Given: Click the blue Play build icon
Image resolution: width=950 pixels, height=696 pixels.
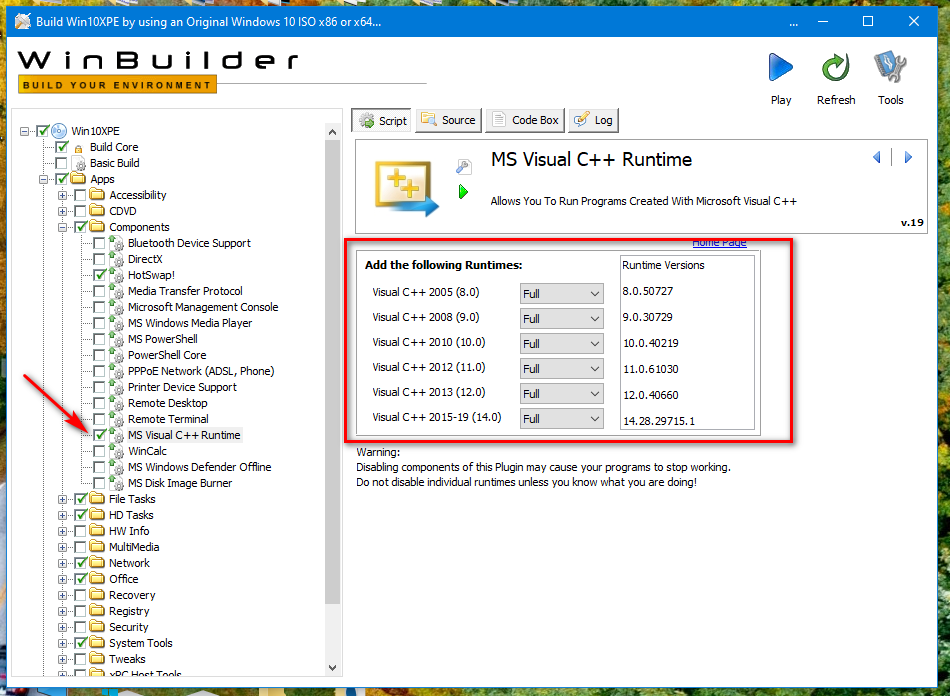Looking at the screenshot, I should click(x=780, y=67).
